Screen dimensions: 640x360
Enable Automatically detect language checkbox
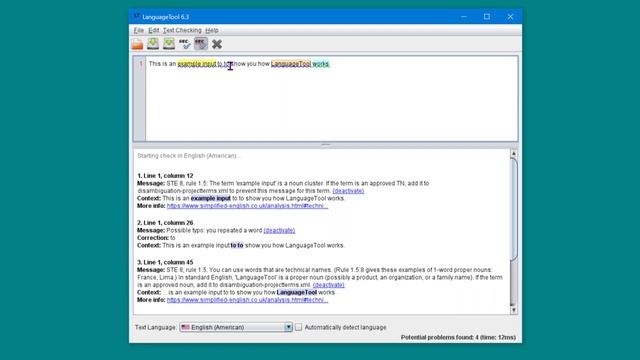click(299, 327)
